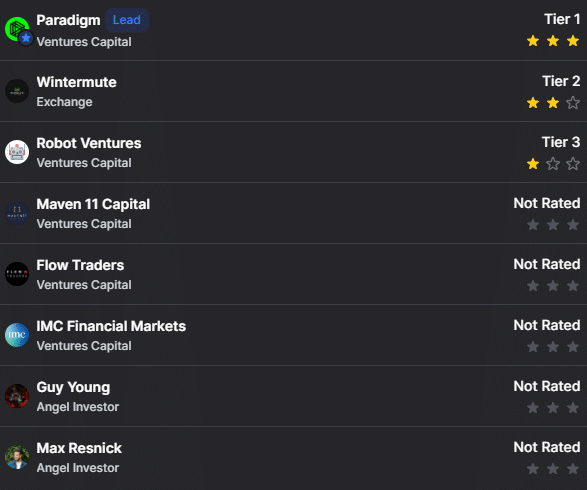Select the Maven 11 Capital name
This screenshot has height=490, width=587.
[93, 204]
